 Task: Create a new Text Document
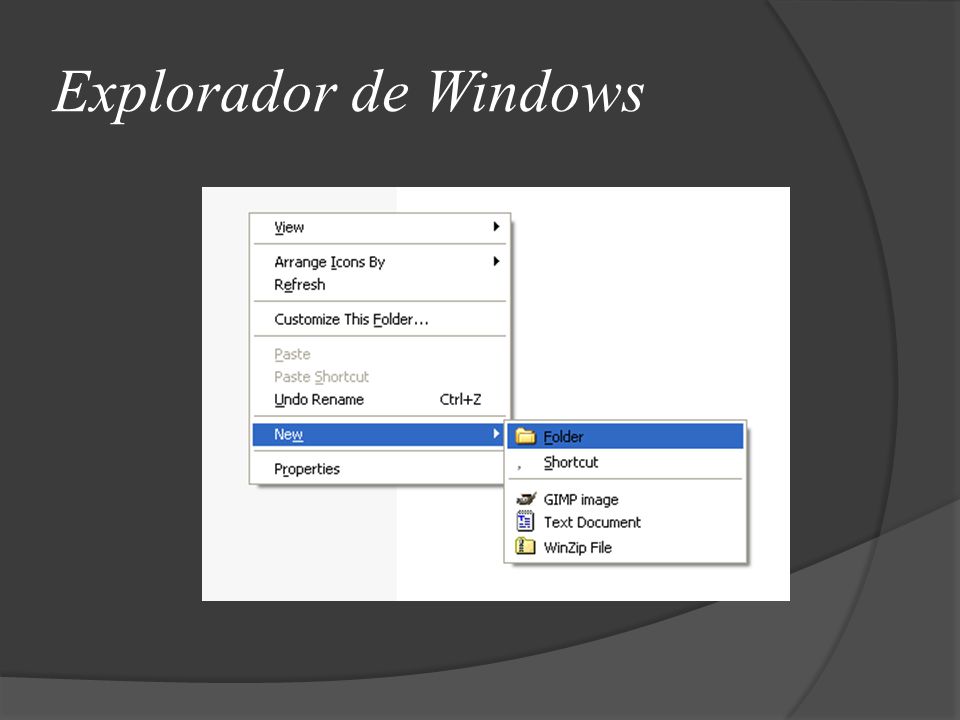(625, 522)
